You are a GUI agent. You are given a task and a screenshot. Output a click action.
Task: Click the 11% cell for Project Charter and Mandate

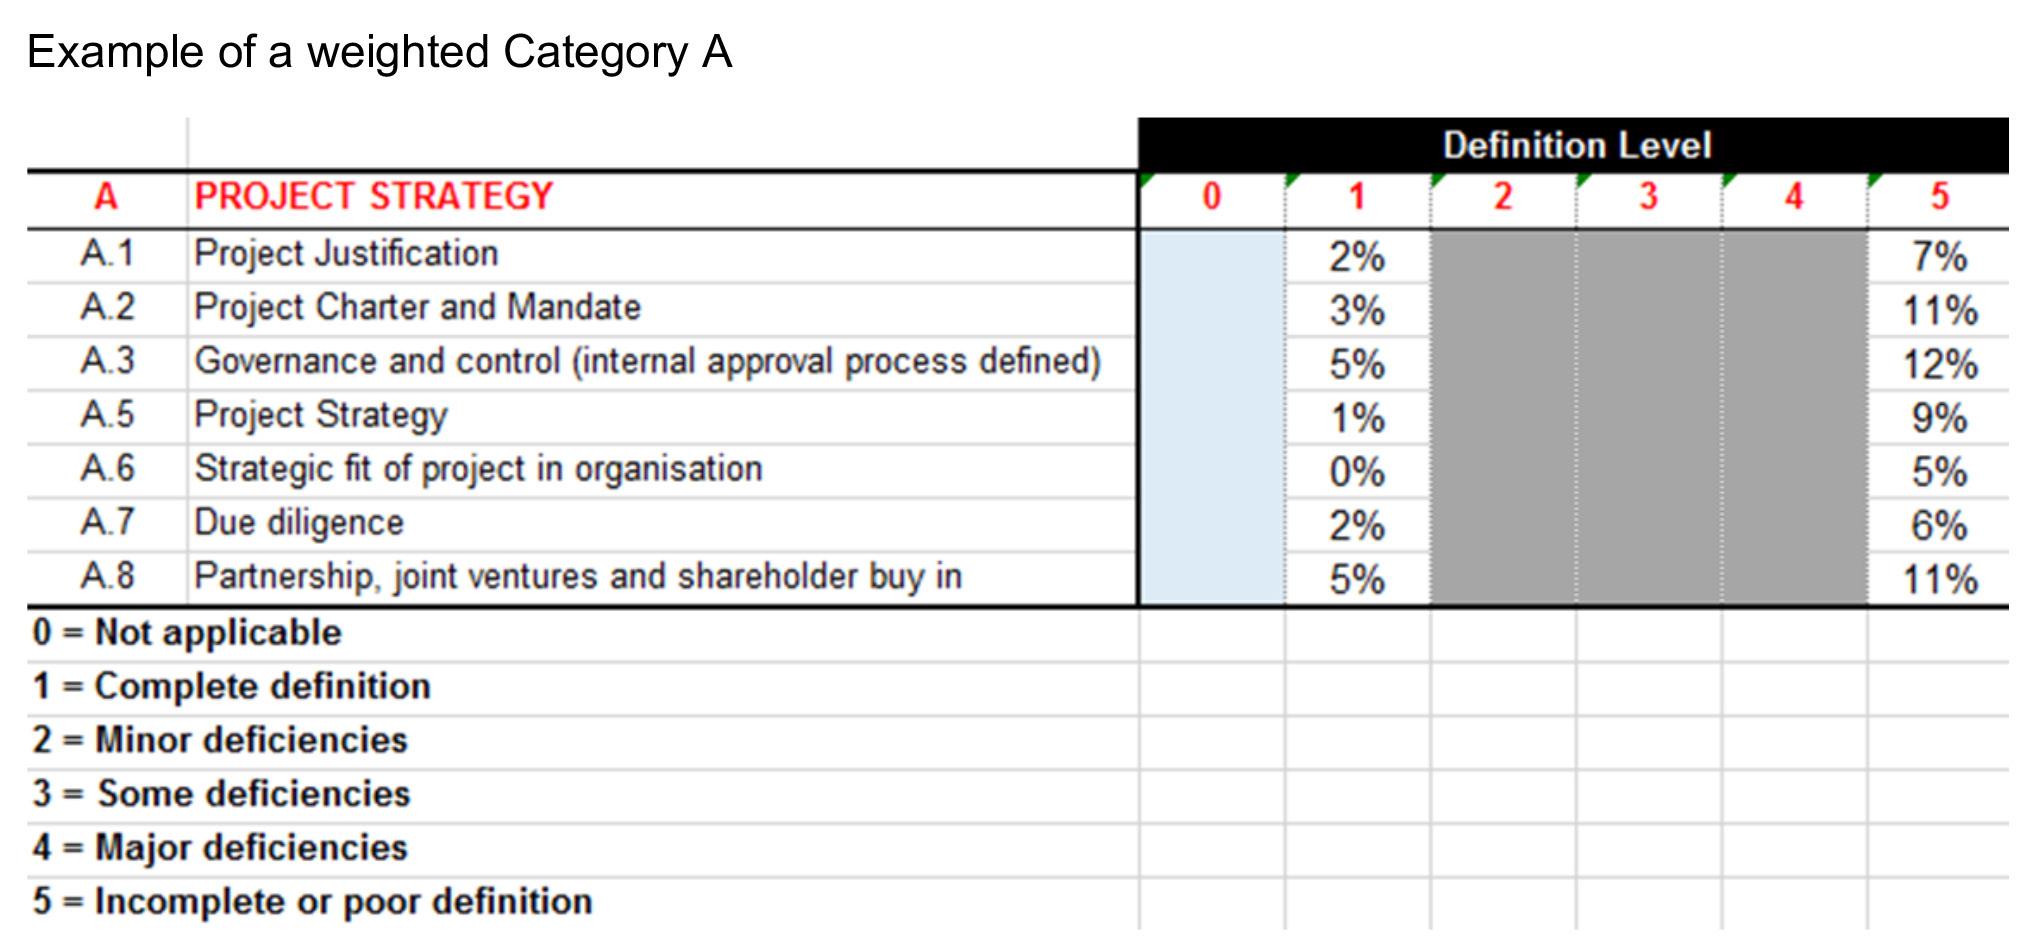click(x=1938, y=310)
